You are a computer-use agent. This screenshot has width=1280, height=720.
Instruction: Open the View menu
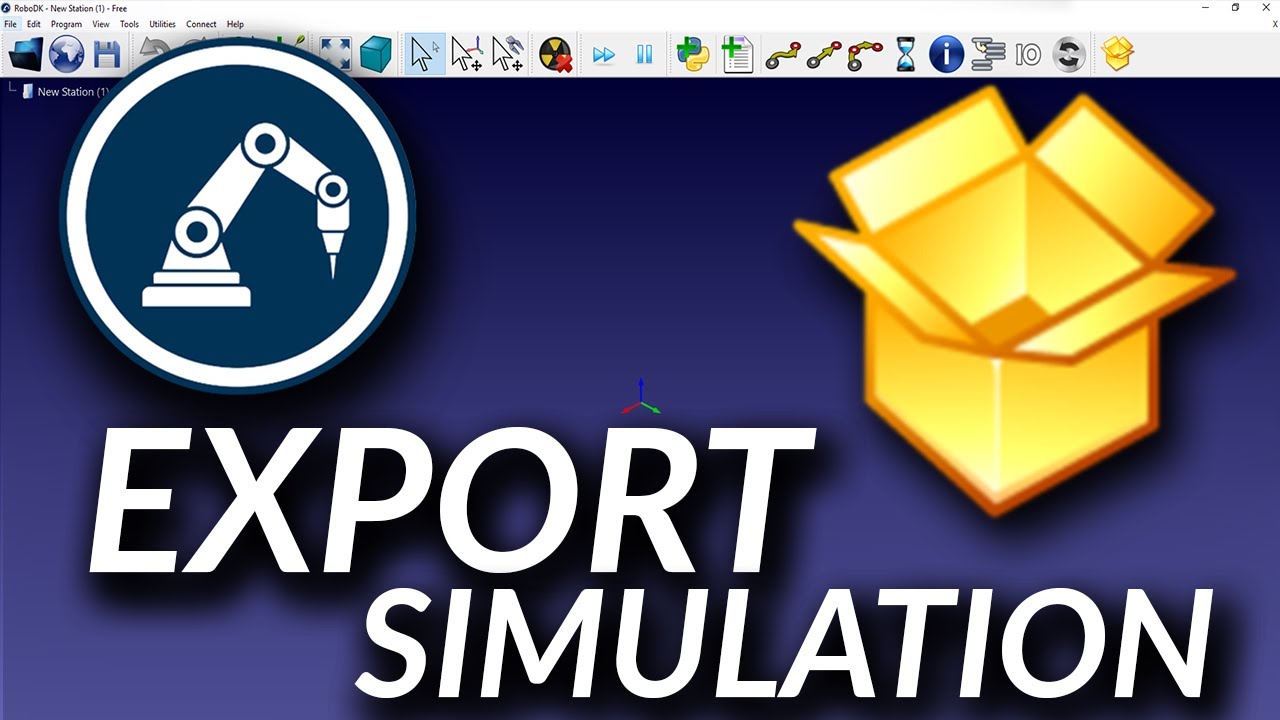101,24
